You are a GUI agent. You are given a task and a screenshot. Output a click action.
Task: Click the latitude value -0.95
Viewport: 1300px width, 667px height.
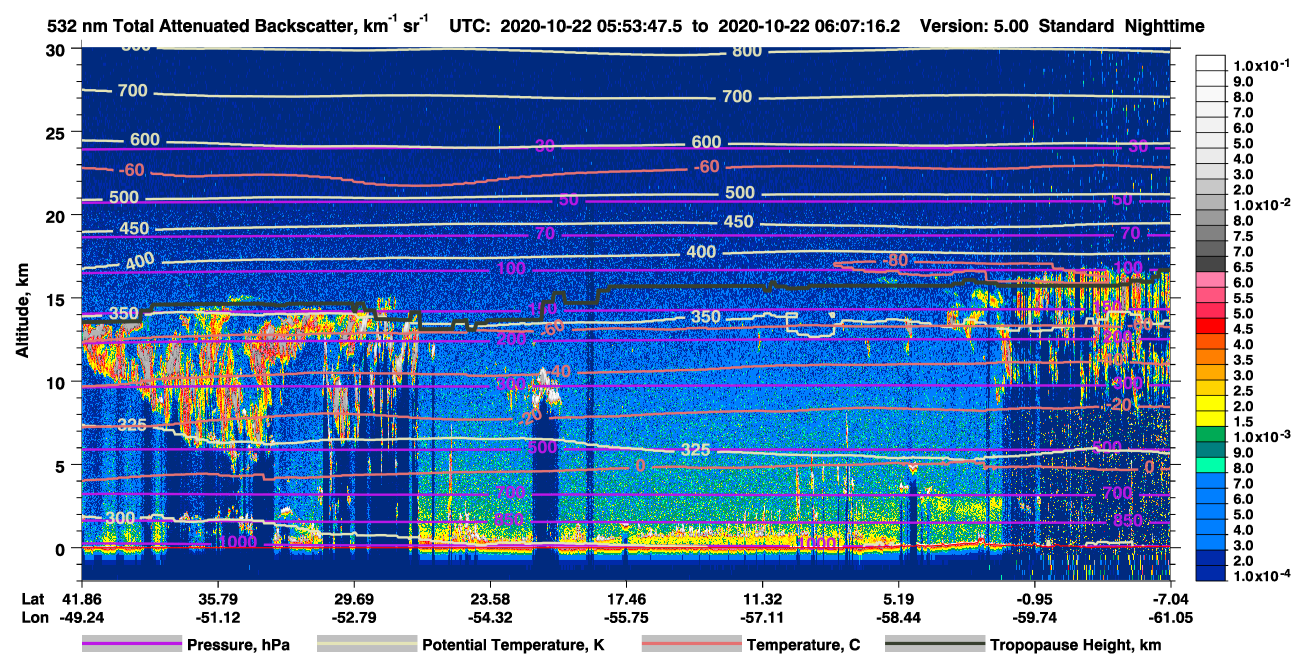coord(1036,598)
